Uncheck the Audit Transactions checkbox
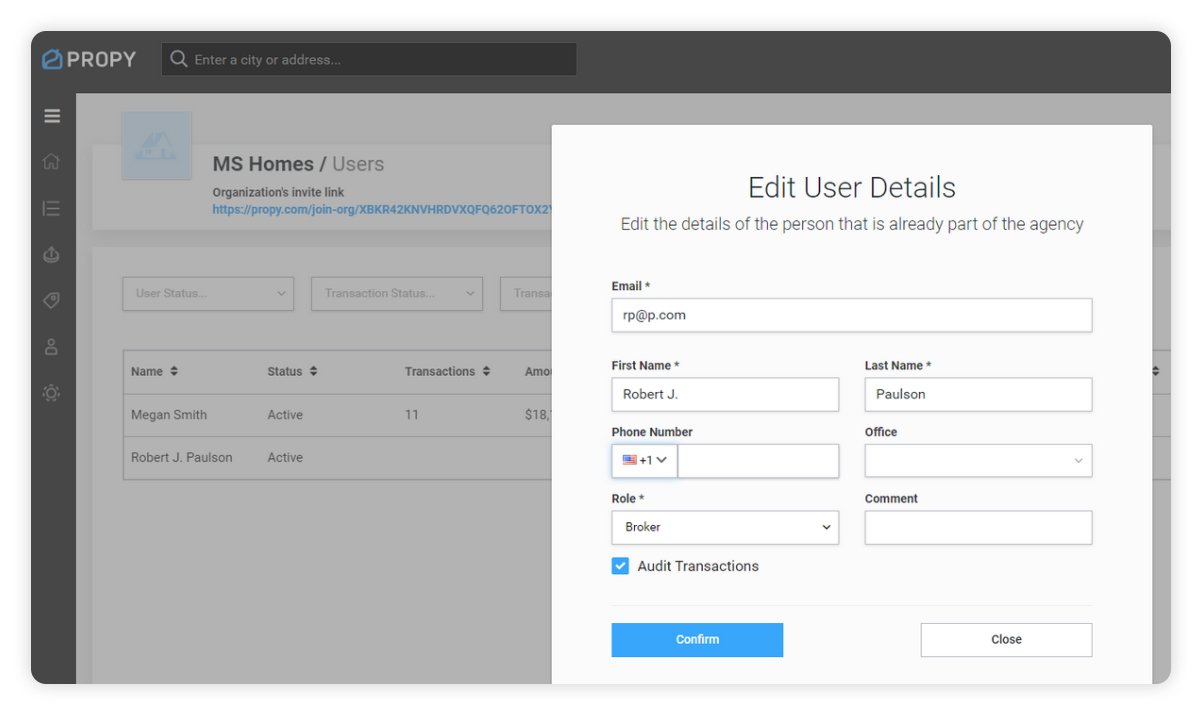Image resolution: width=1200 pixels, height=715 pixels. pos(620,565)
